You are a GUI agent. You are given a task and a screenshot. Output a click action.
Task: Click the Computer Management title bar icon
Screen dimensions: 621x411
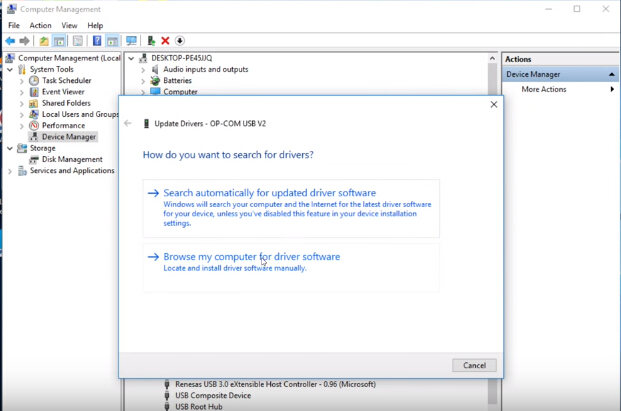(12, 9)
